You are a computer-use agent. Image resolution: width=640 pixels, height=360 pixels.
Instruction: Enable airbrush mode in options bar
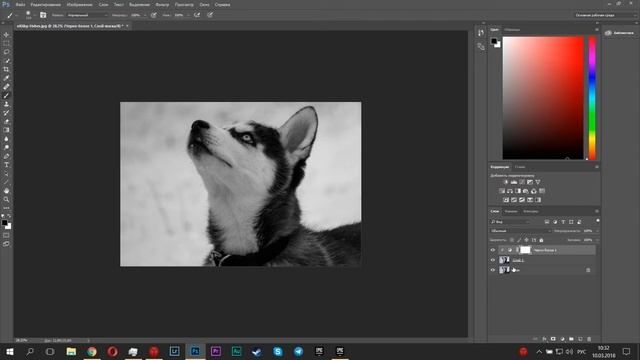[197, 15]
